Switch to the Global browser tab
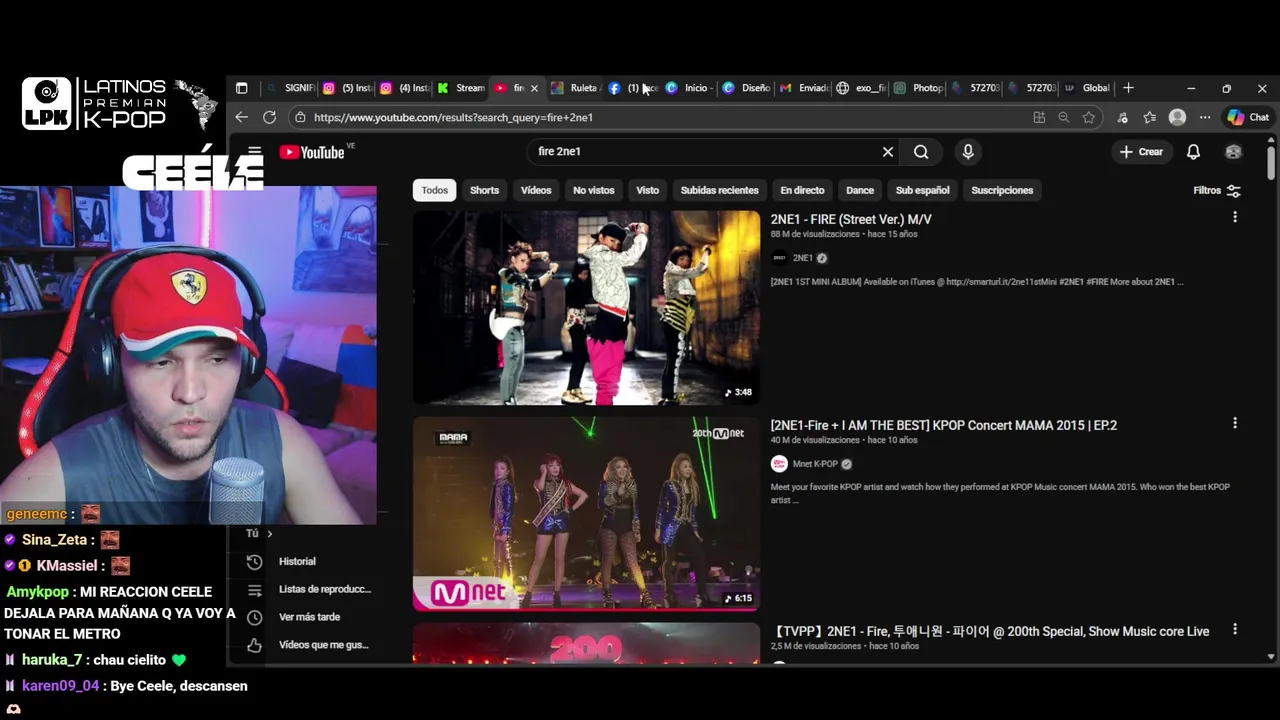 tap(1087, 88)
